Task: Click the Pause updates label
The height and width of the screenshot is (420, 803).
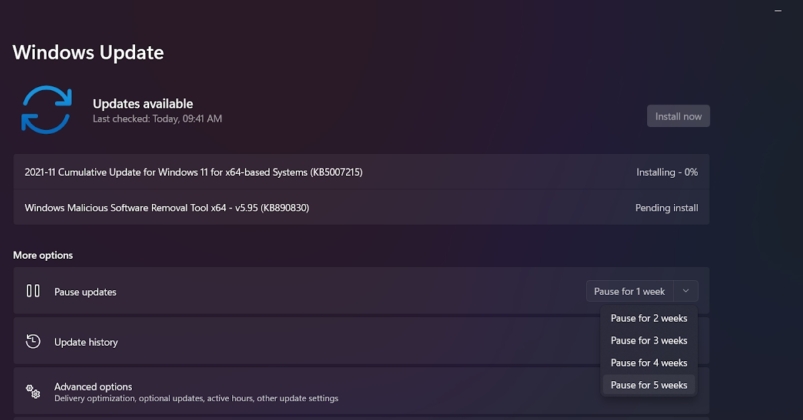Action: (x=85, y=292)
